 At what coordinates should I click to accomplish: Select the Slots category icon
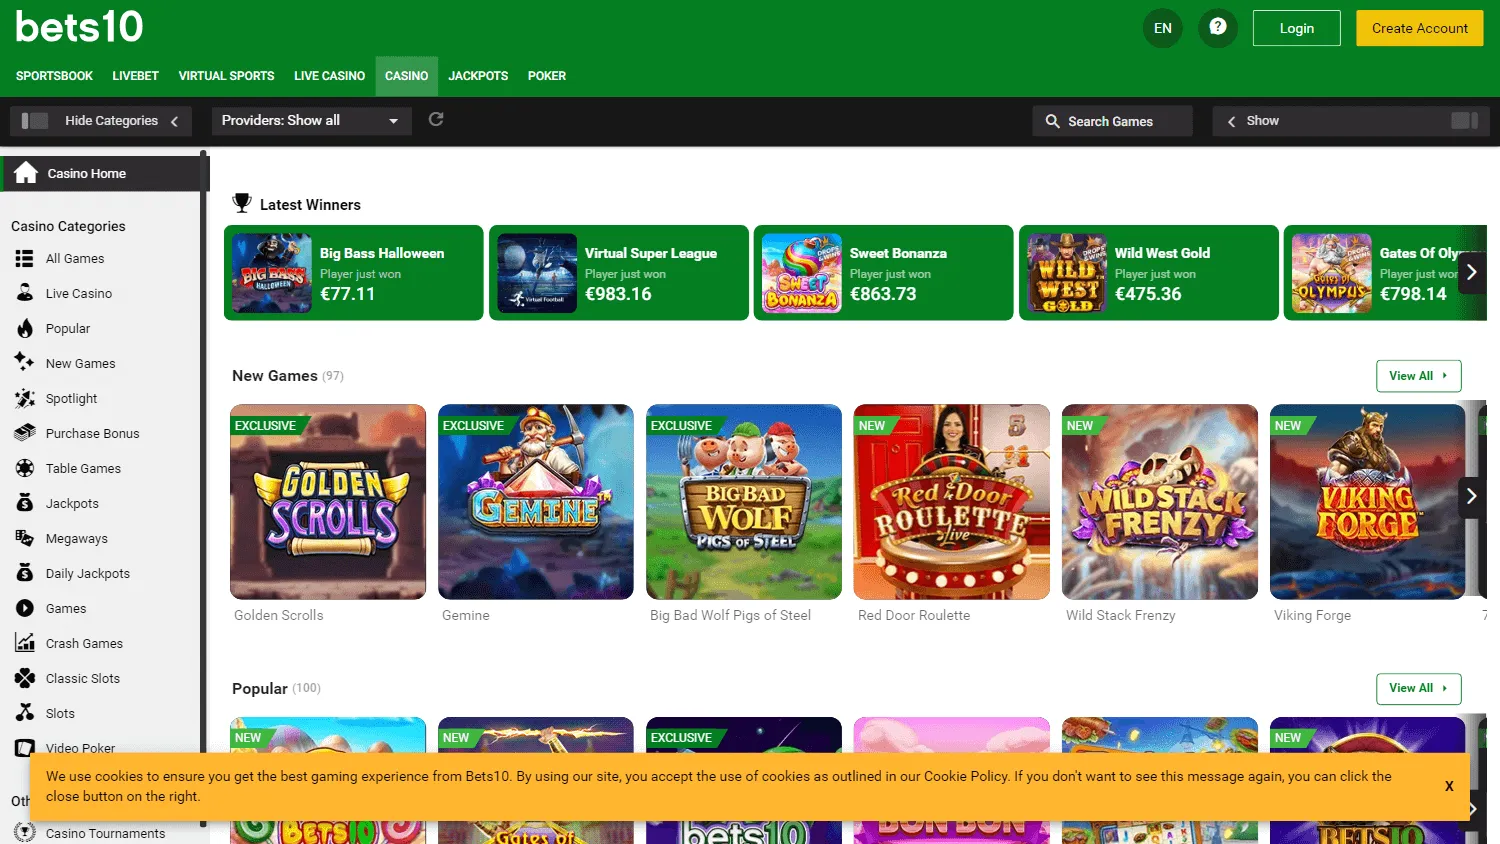click(27, 713)
